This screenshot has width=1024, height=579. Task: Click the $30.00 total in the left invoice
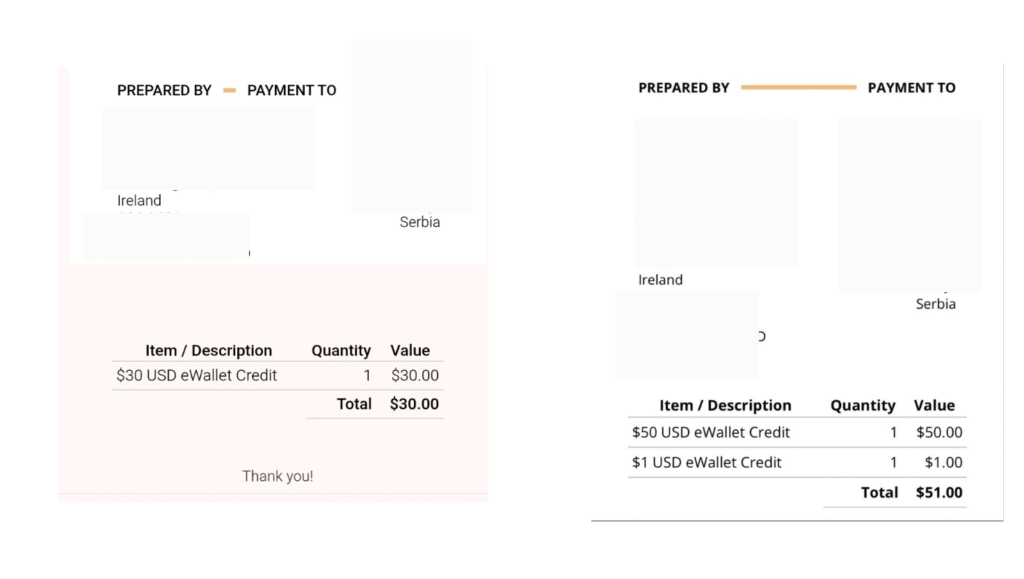(x=414, y=404)
